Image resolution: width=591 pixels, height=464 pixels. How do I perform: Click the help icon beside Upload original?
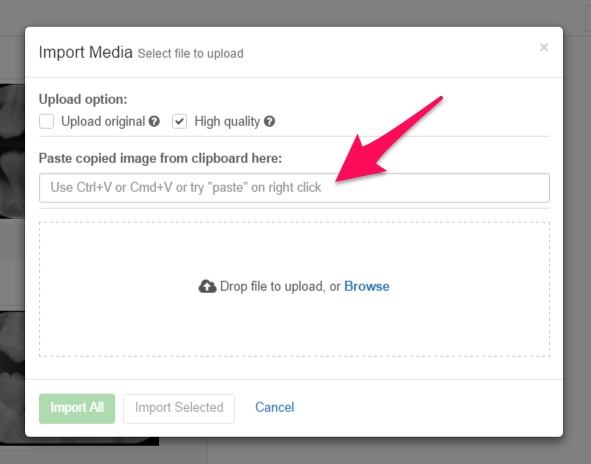(154, 121)
